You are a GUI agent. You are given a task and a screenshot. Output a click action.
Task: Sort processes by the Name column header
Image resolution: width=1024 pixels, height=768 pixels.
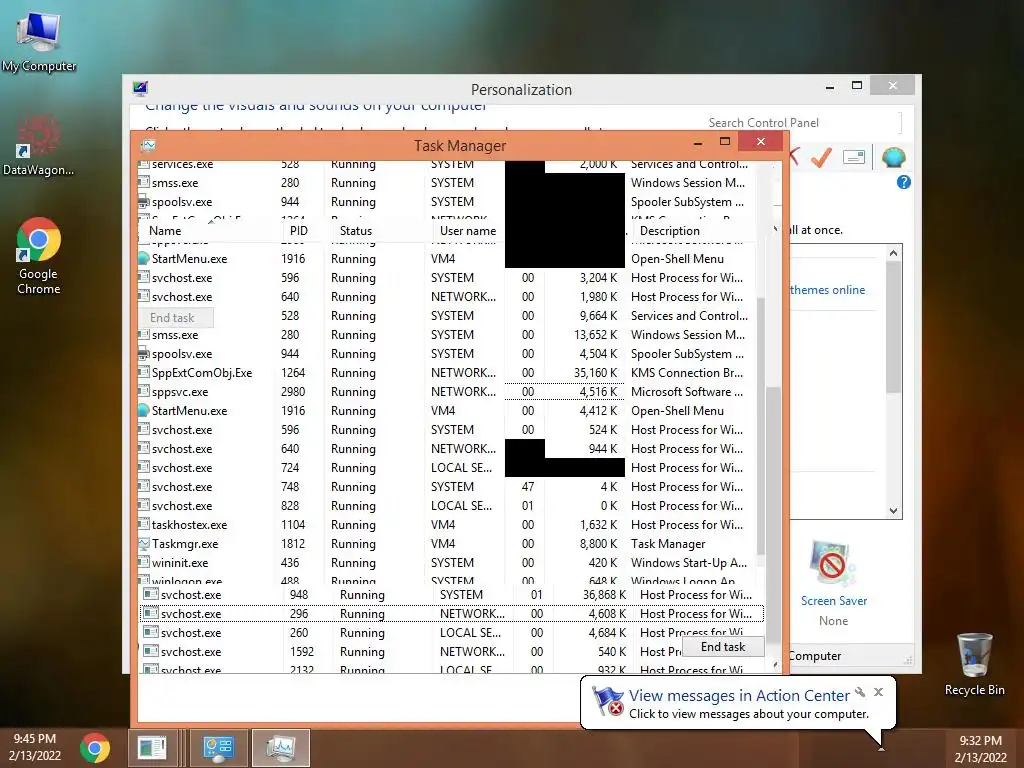coord(165,231)
